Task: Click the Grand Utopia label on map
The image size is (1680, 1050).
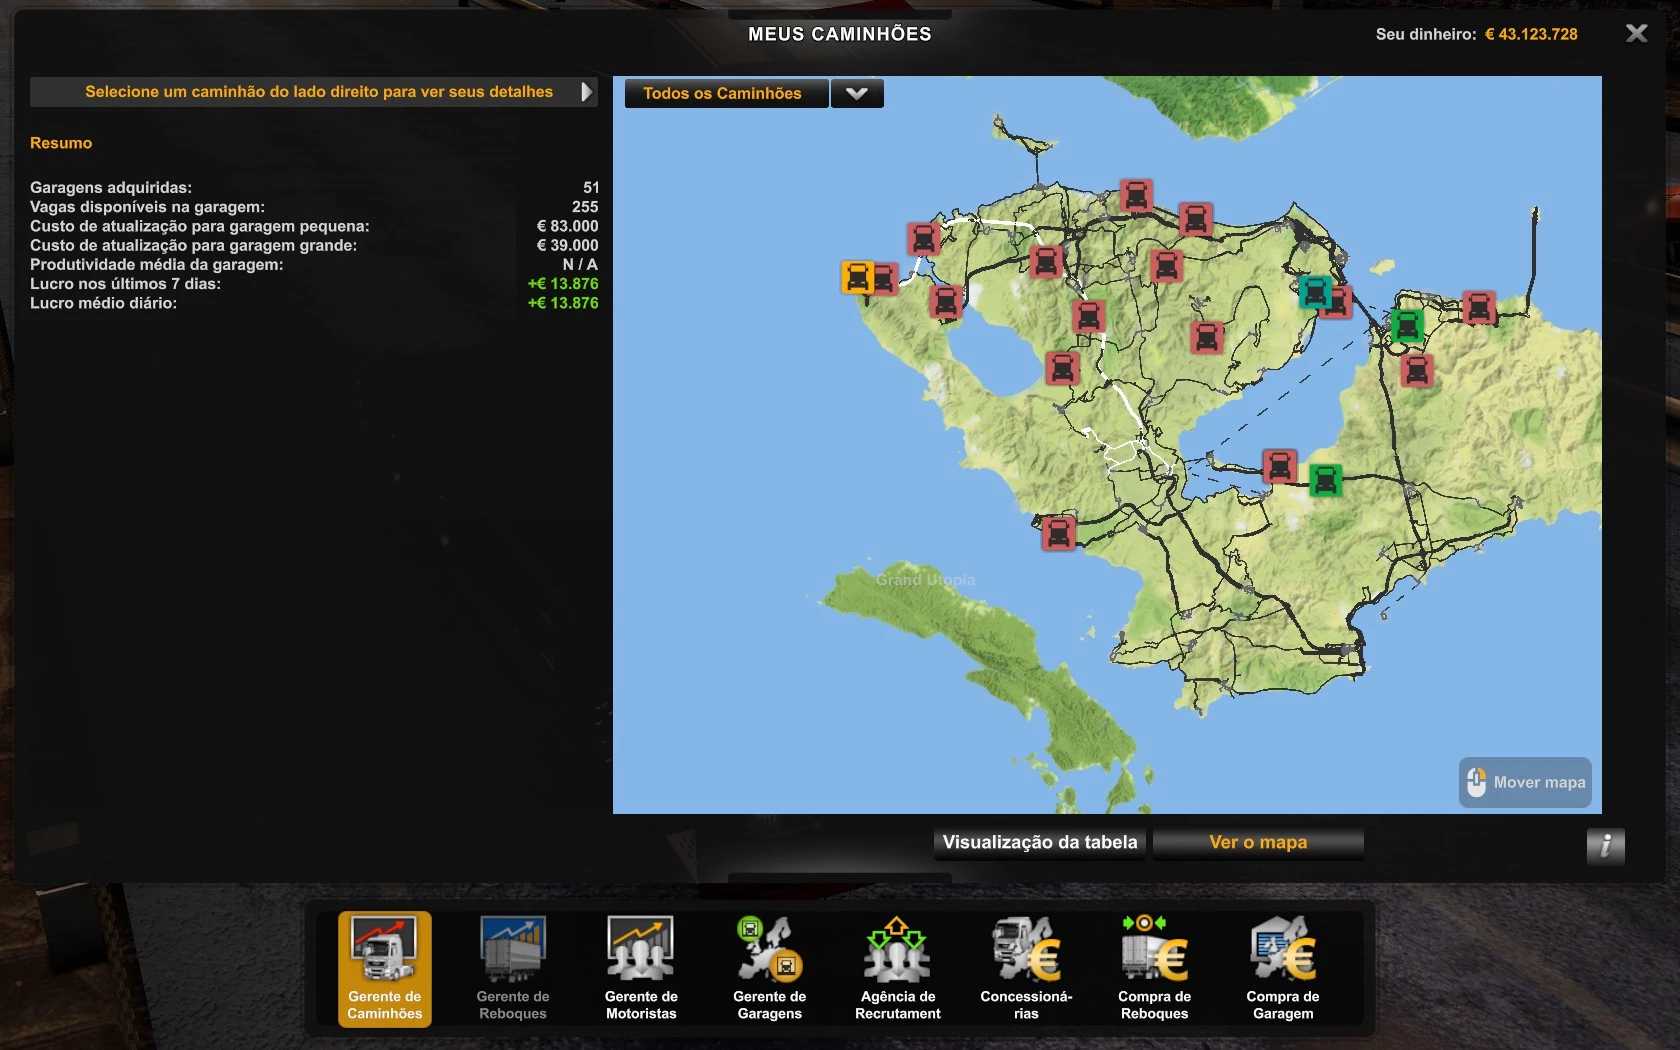Action: tap(925, 580)
